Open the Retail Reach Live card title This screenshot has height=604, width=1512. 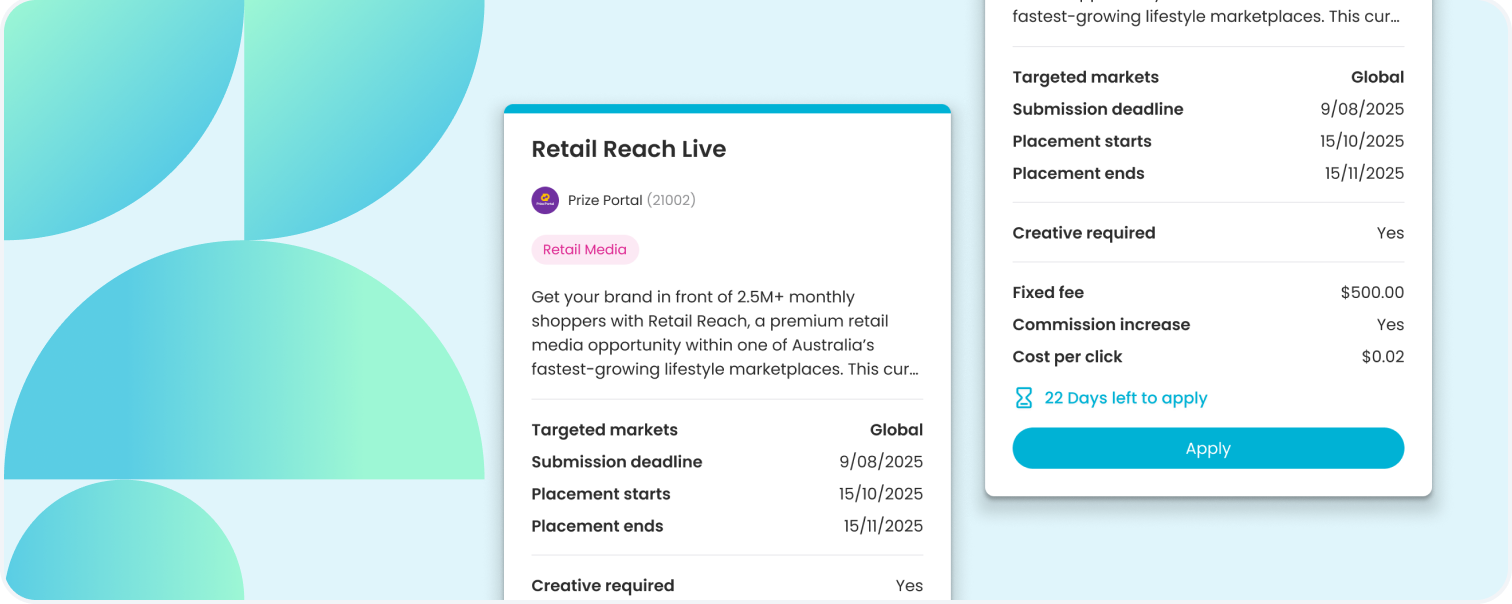(x=629, y=149)
